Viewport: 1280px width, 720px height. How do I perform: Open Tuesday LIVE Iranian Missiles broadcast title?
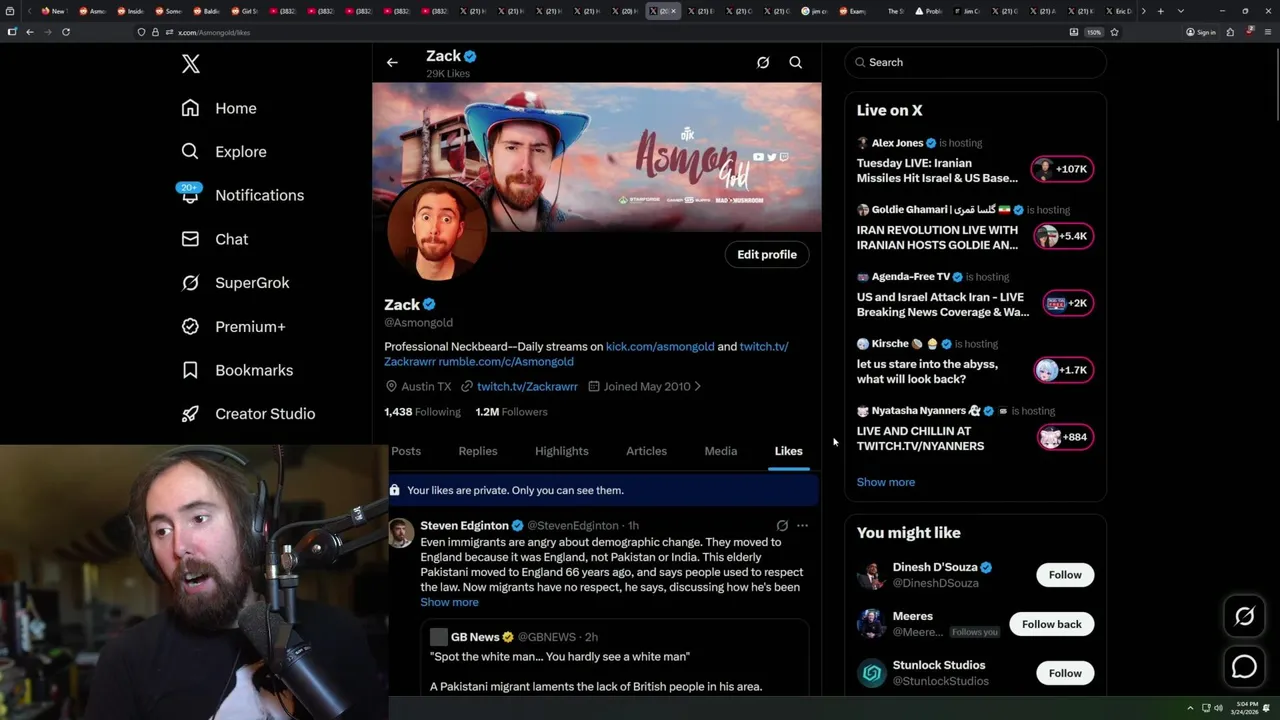[x=937, y=170]
